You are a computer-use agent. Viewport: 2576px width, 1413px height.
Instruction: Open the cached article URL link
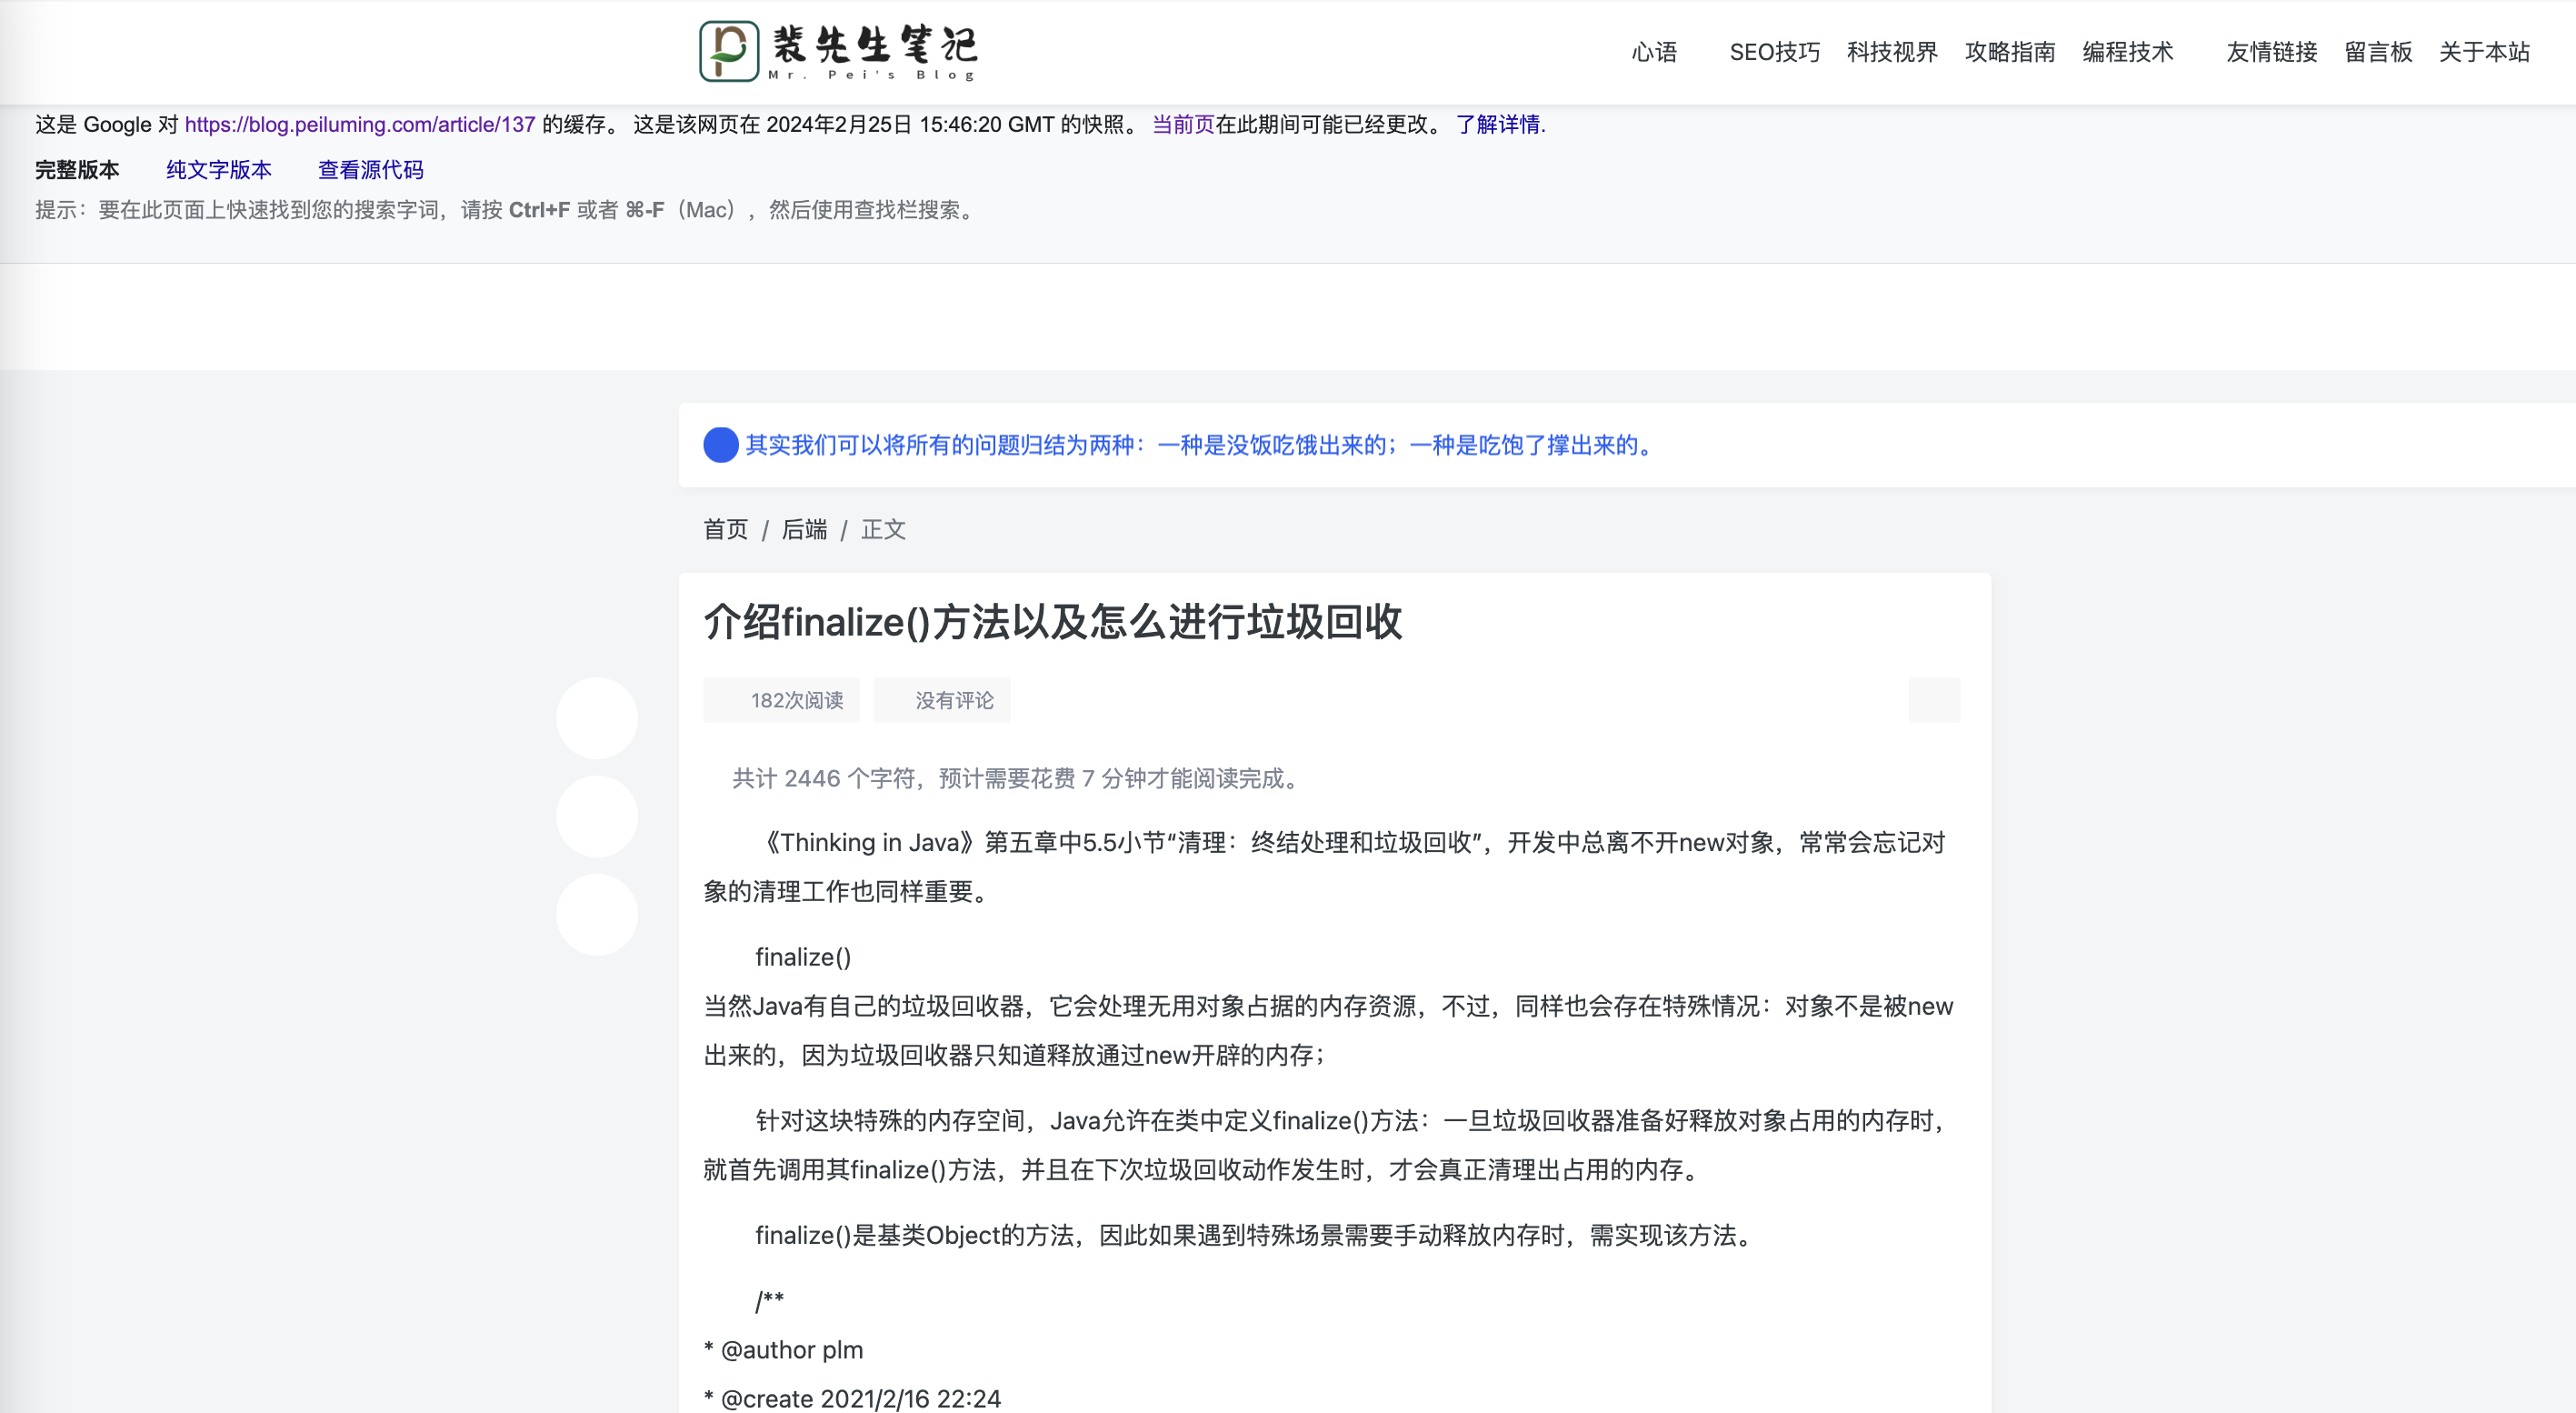(360, 124)
